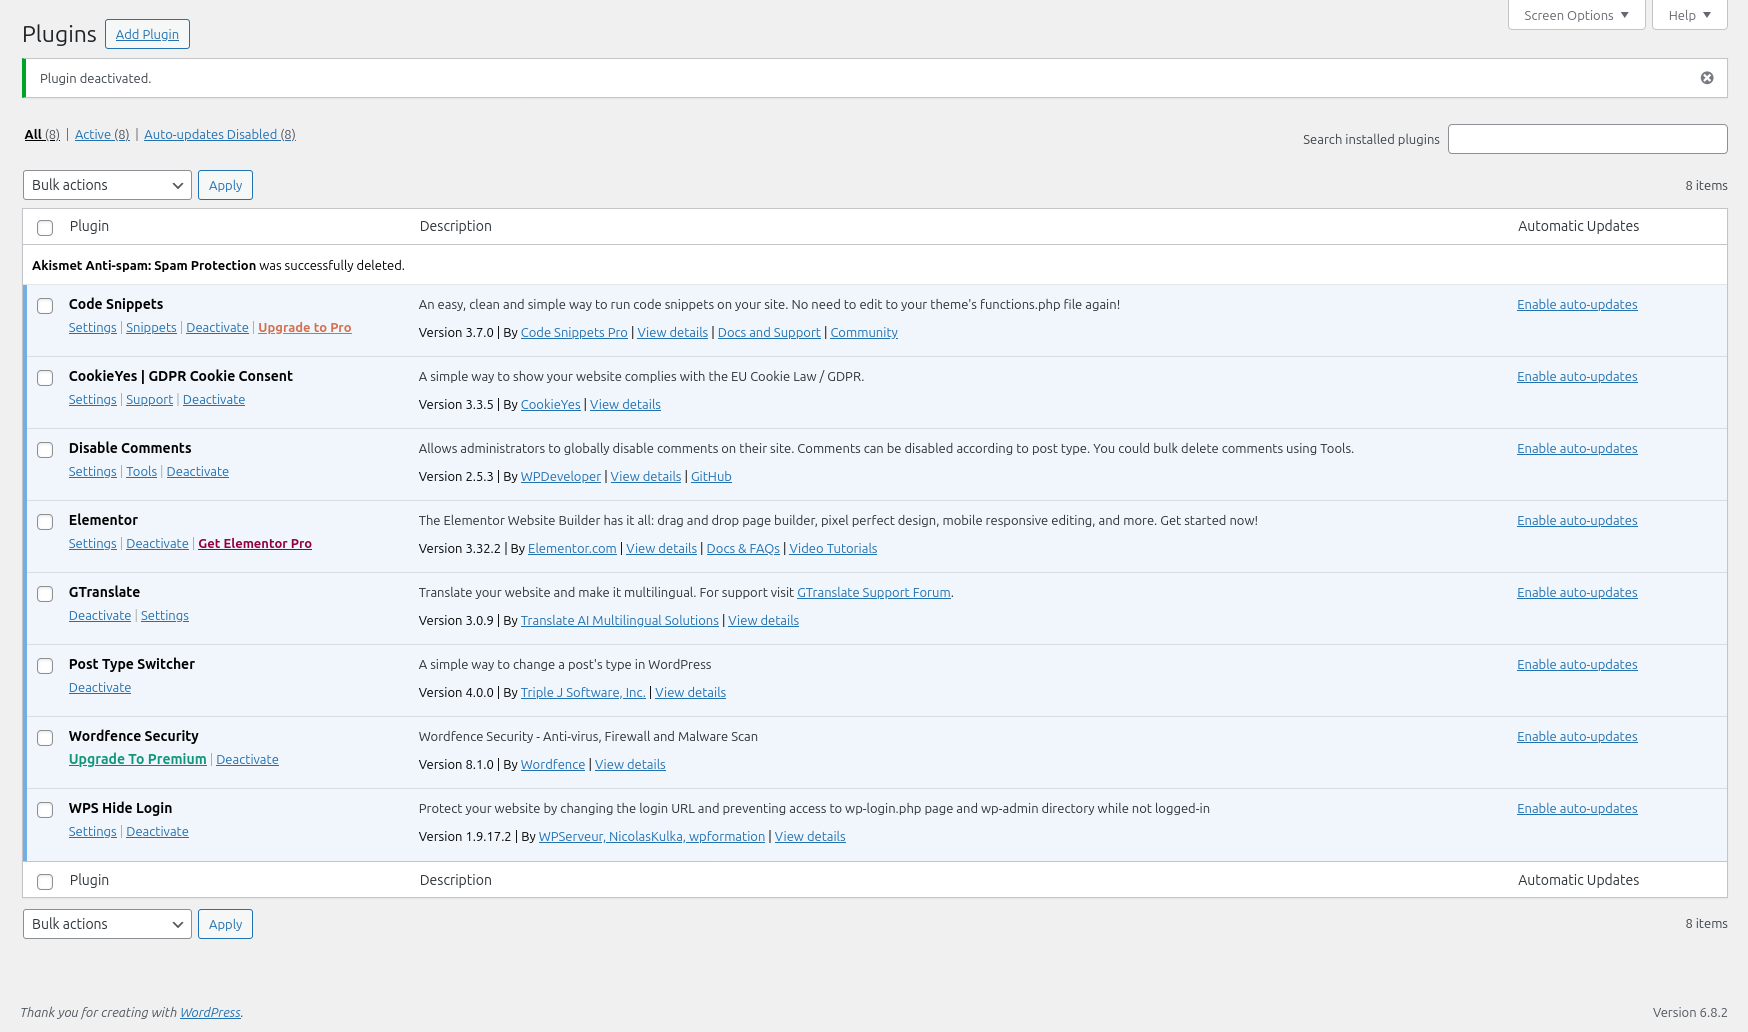1748x1032 pixels.
Task: Enable auto-updates for GTranslate
Action: pos(1577,593)
